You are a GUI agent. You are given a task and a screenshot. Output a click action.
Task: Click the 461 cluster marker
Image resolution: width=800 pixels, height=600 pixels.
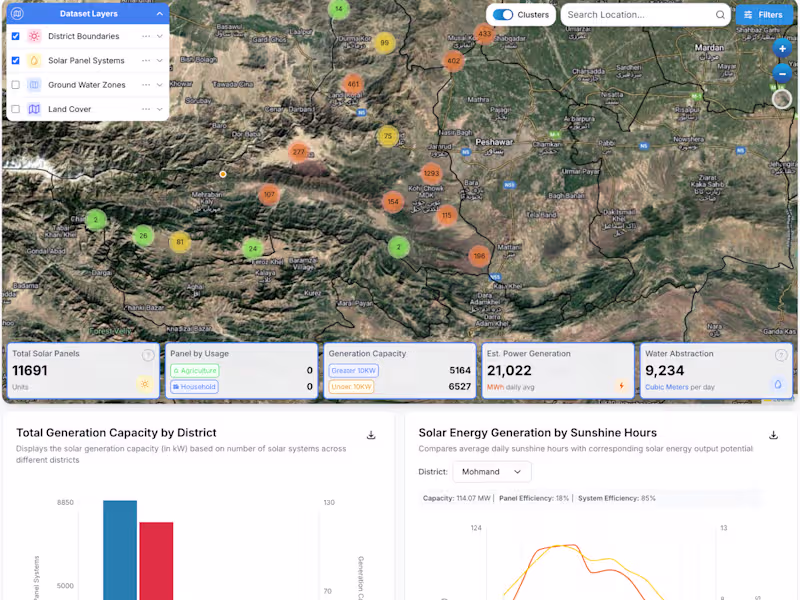(x=353, y=84)
